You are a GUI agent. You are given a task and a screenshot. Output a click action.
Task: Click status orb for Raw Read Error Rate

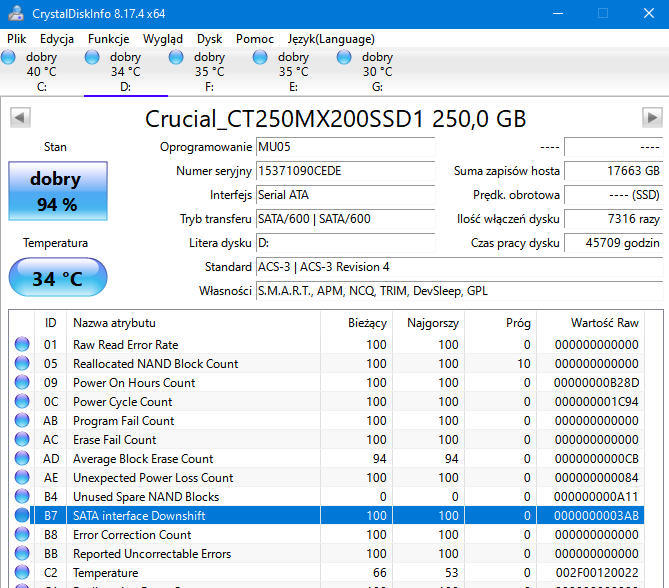(x=22, y=344)
